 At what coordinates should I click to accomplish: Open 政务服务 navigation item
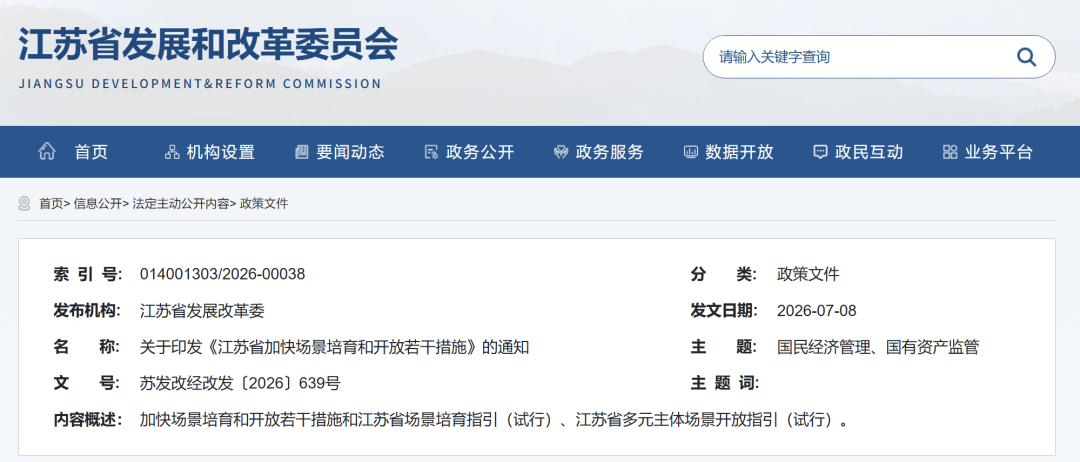tap(610, 152)
